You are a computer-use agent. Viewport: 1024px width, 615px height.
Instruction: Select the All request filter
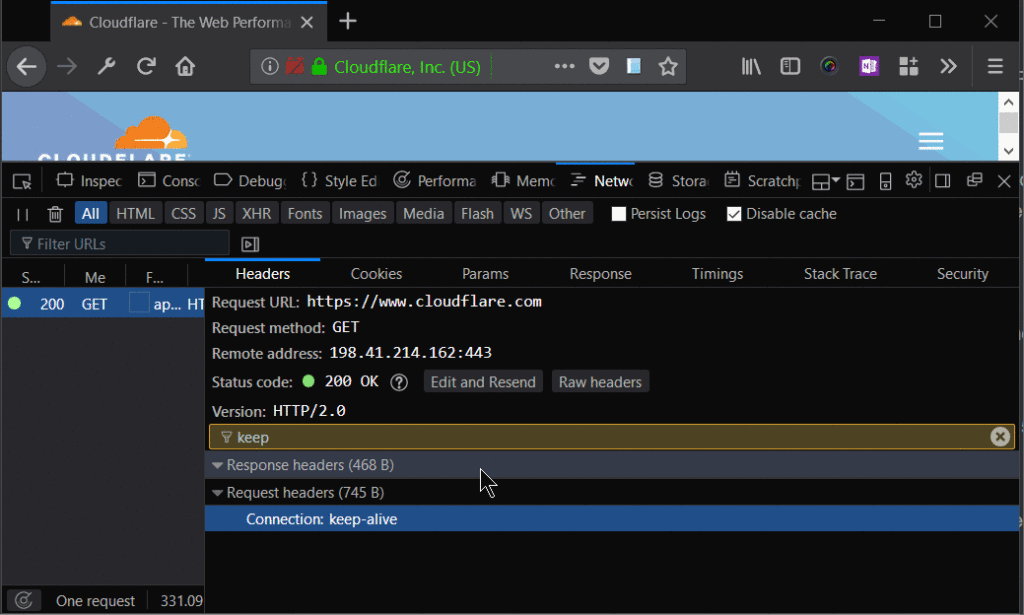pos(90,213)
